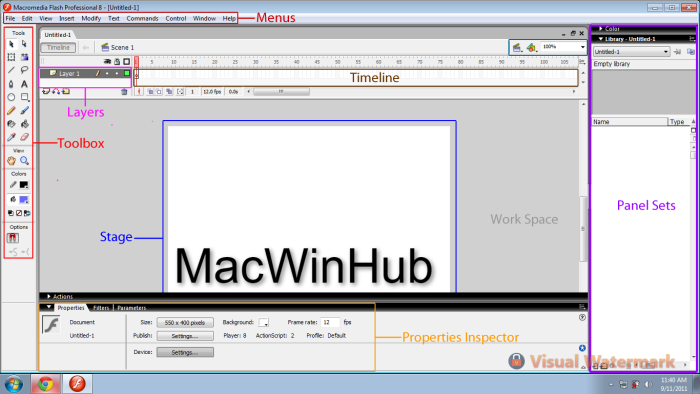Toggle Onion Skin Outlines in the timeline
Image resolution: width=700 pixels, height=394 pixels.
click(x=159, y=91)
